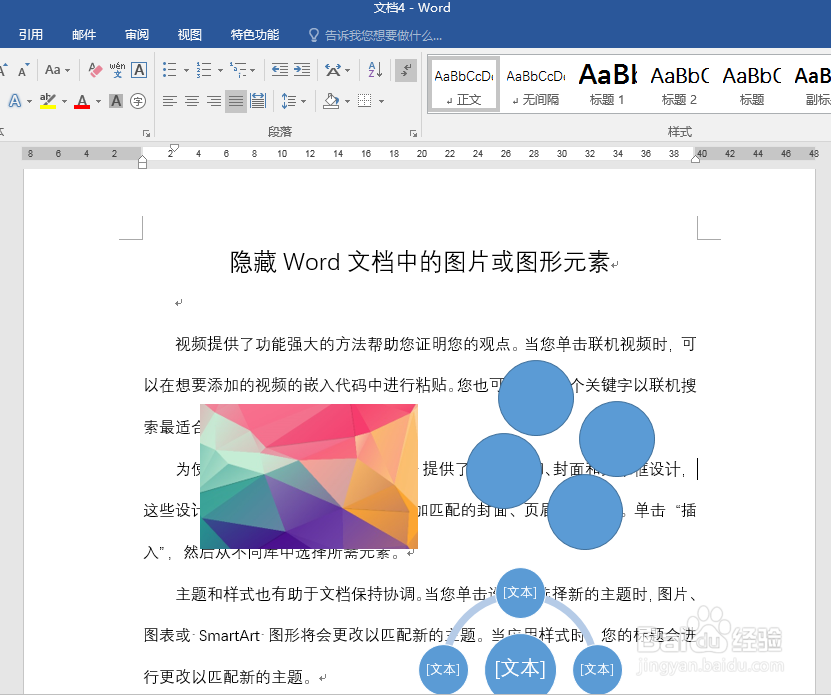Image resolution: width=831 pixels, height=695 pixels.
Task: Click right indent marker on ruler
Action: tap(696, 159)
